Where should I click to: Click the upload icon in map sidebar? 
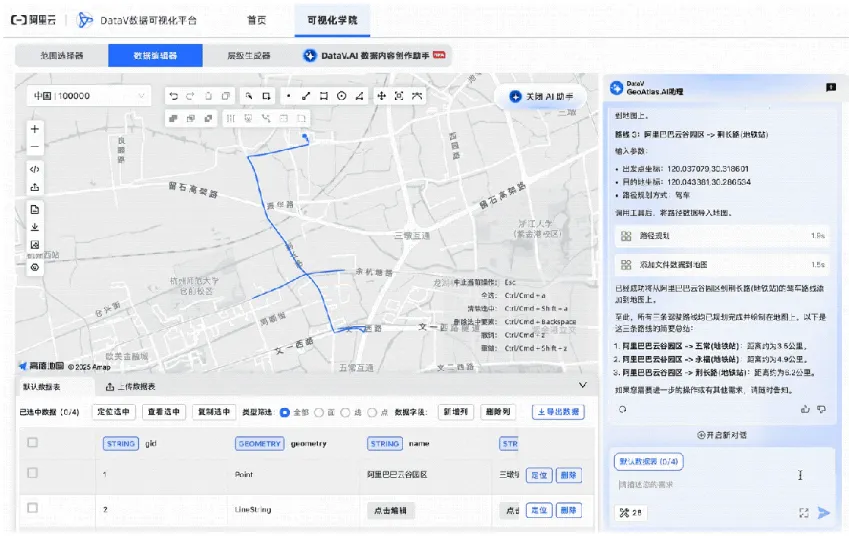pos(35,187)
